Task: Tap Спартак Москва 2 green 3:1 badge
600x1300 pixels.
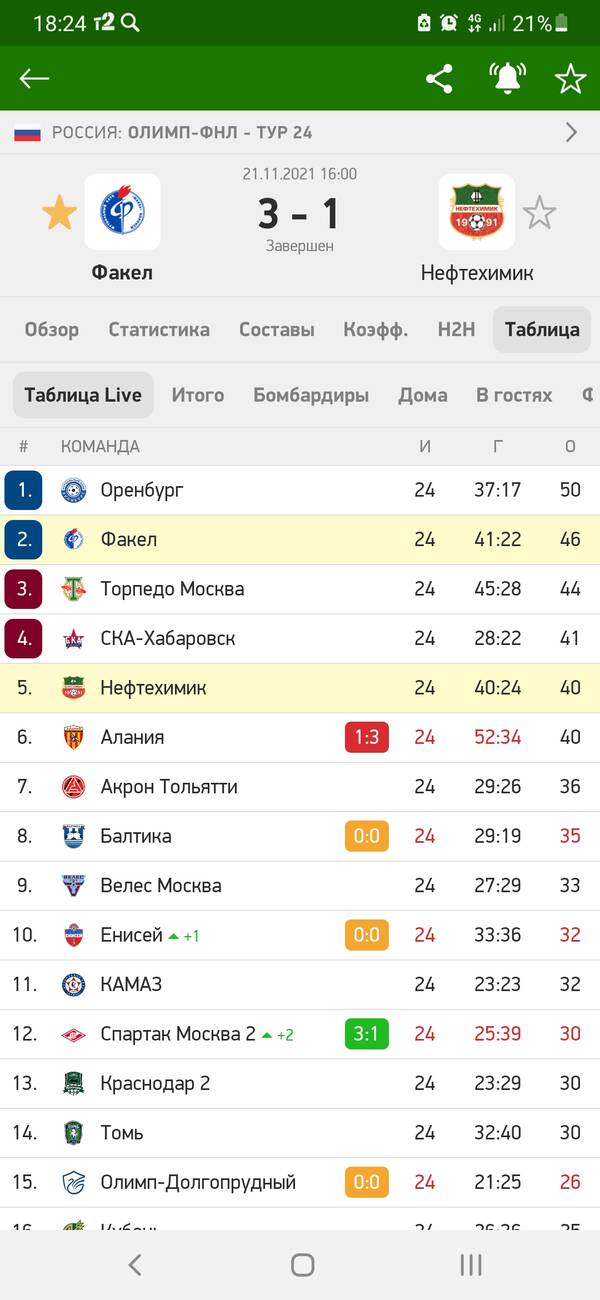Action: (366, 1034)
